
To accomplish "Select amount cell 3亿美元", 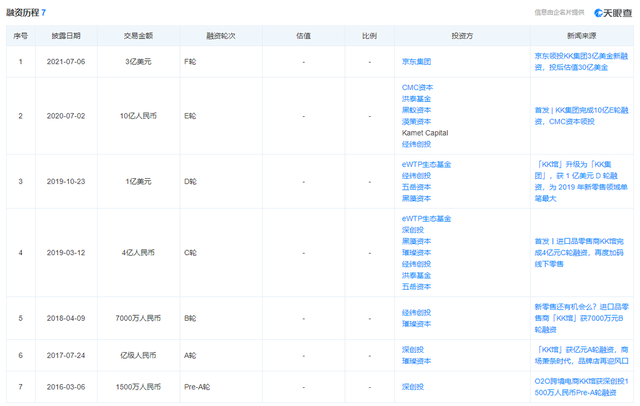I will point(138,62).
